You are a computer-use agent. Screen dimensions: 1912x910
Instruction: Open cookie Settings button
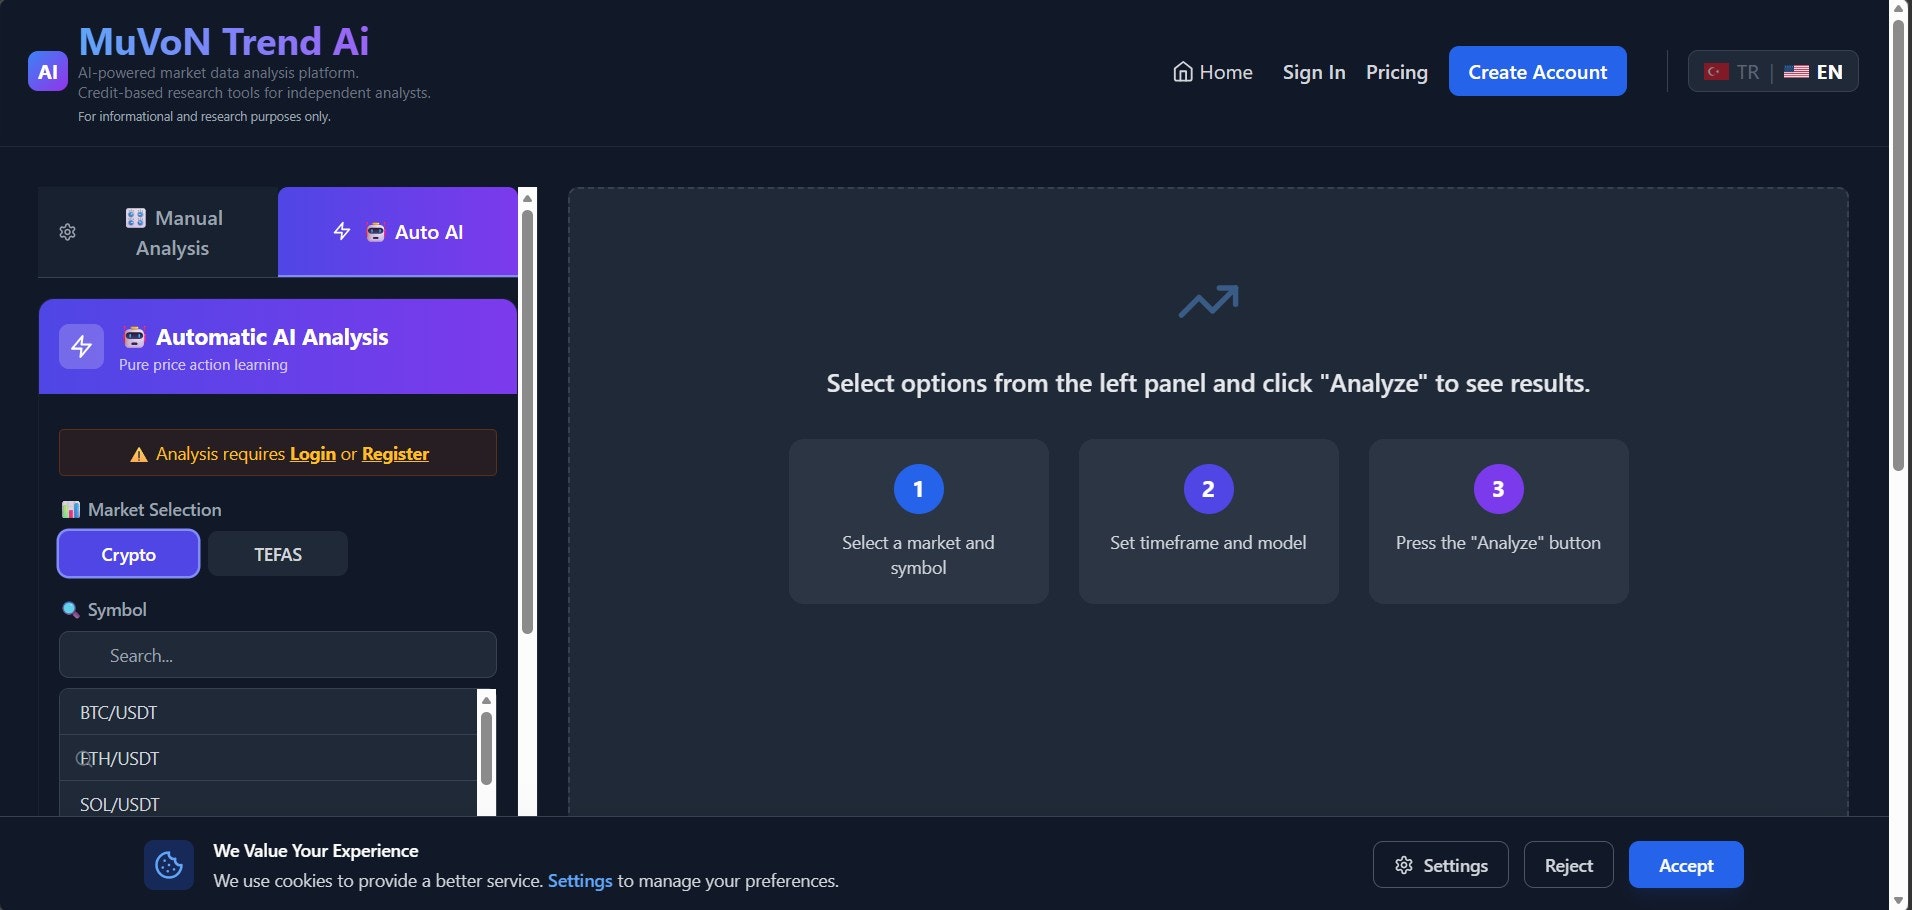[x=1441, y=865]
